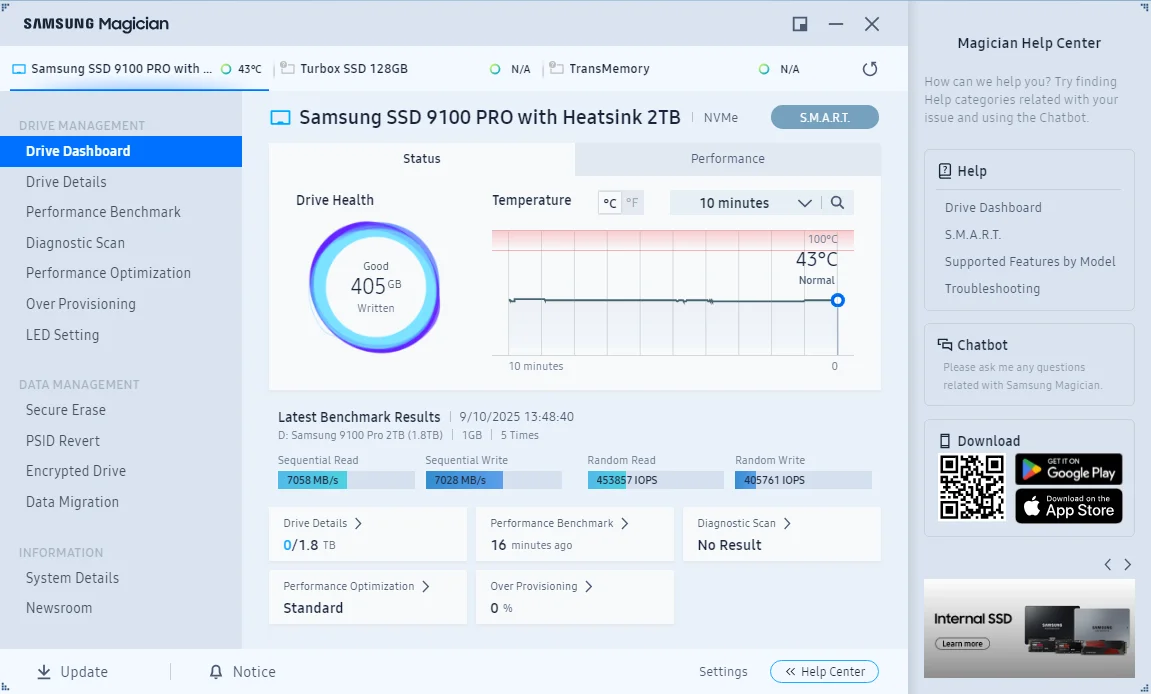This screenshot has height=694, width=1151.
Task: Click the Internal SSD banner image
Action: pos(1029,629)
